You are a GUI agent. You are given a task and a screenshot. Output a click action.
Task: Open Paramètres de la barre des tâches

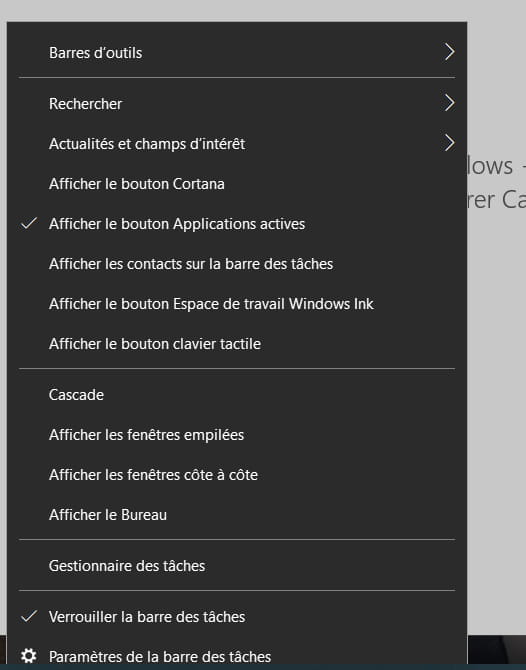click(237, 656)
